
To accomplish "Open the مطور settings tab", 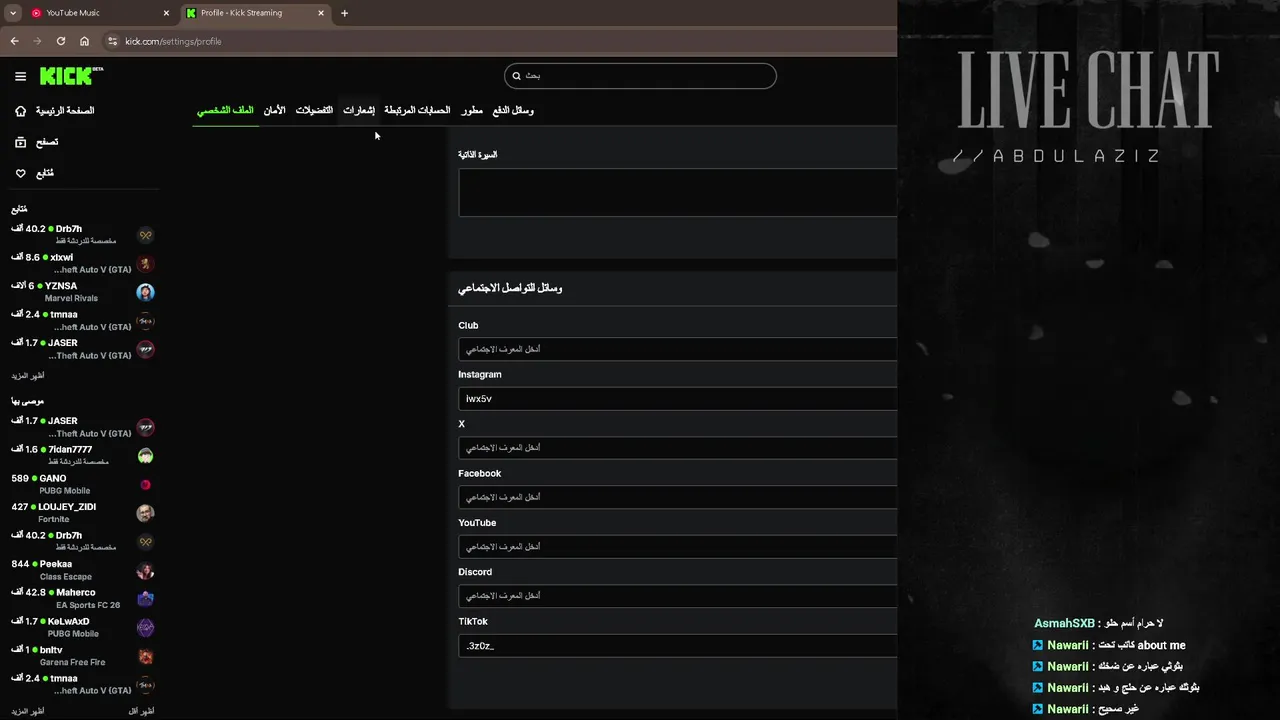I will [472, 110].
